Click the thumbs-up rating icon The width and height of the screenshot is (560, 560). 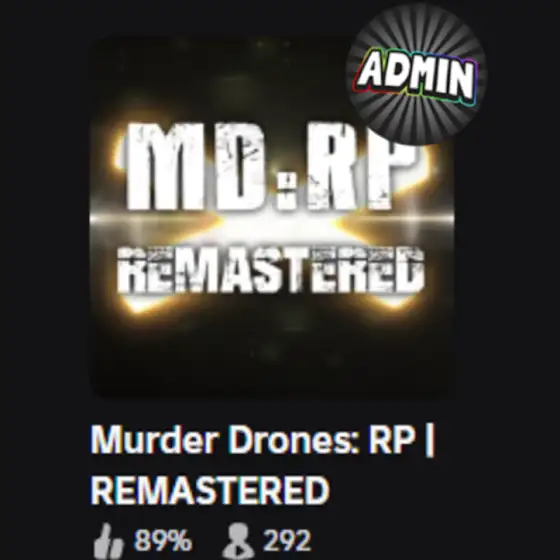tap(108, 541)
